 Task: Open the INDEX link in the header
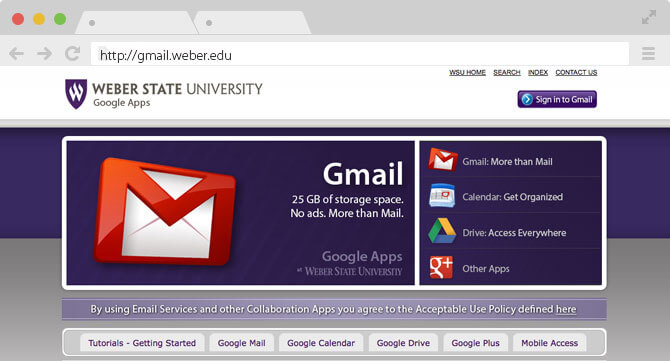[x=538, y=72]
